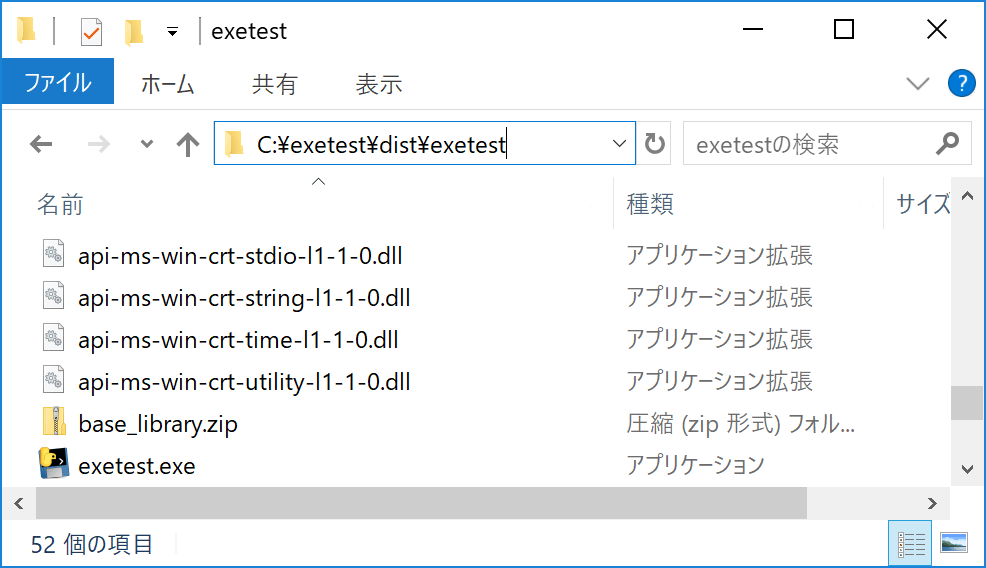The image size is (986, 568).
Task: Switch to the ホーム ribbon tab
Action: tap(167, 84)
